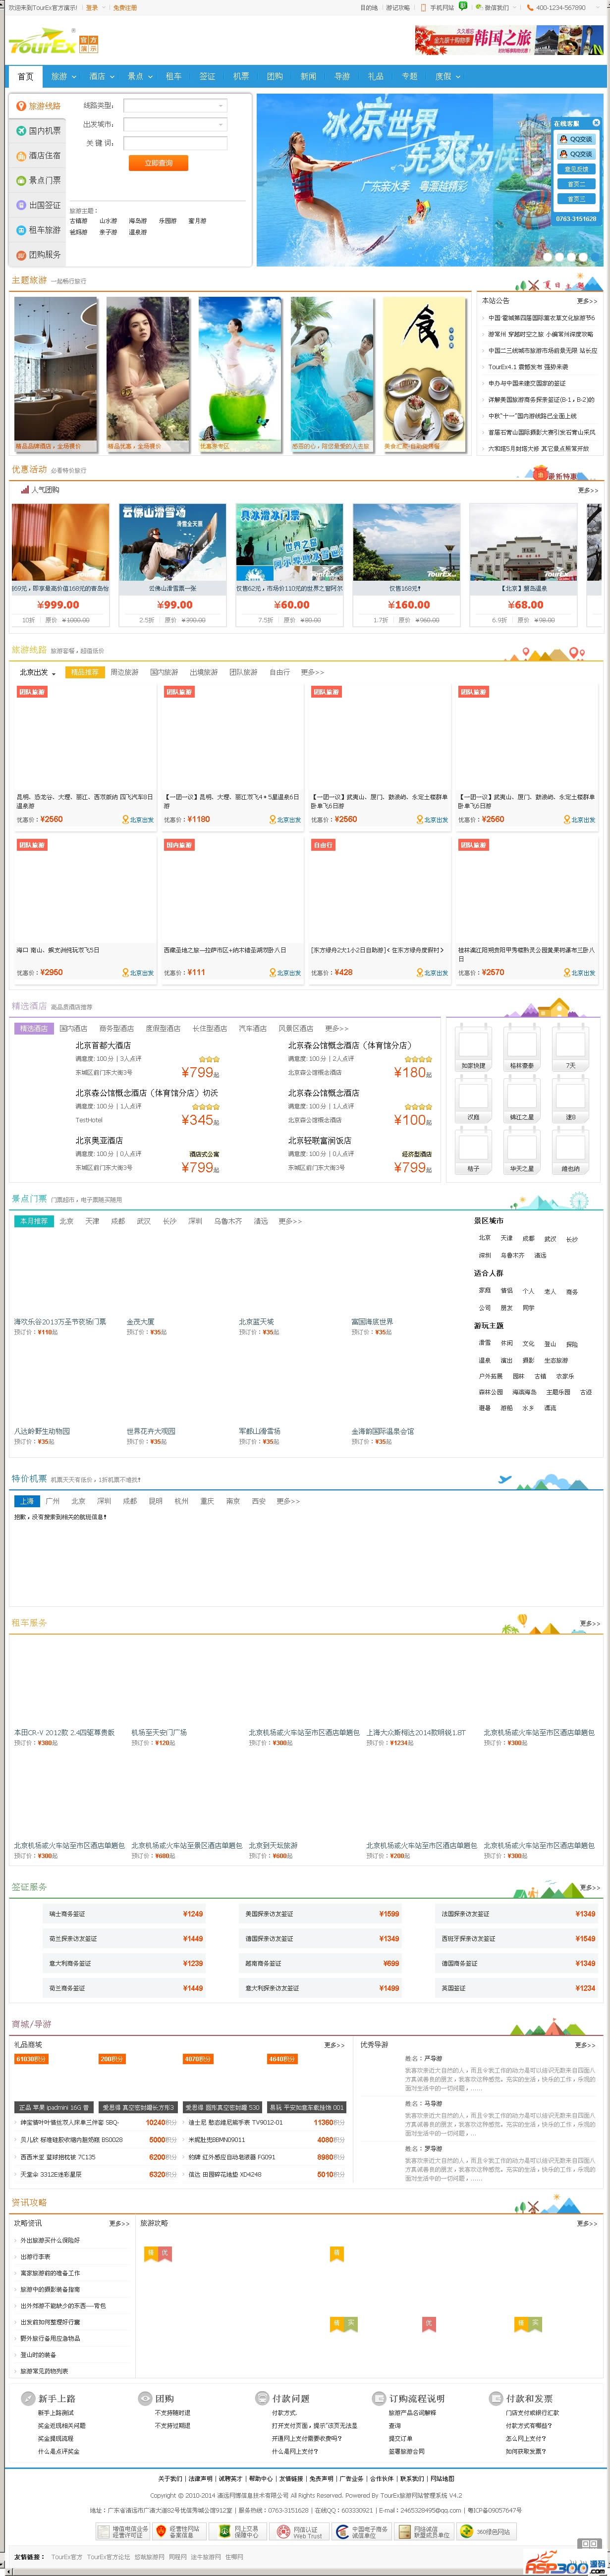Click the 订购流程说明 footer heading icon

(379, 2398)
